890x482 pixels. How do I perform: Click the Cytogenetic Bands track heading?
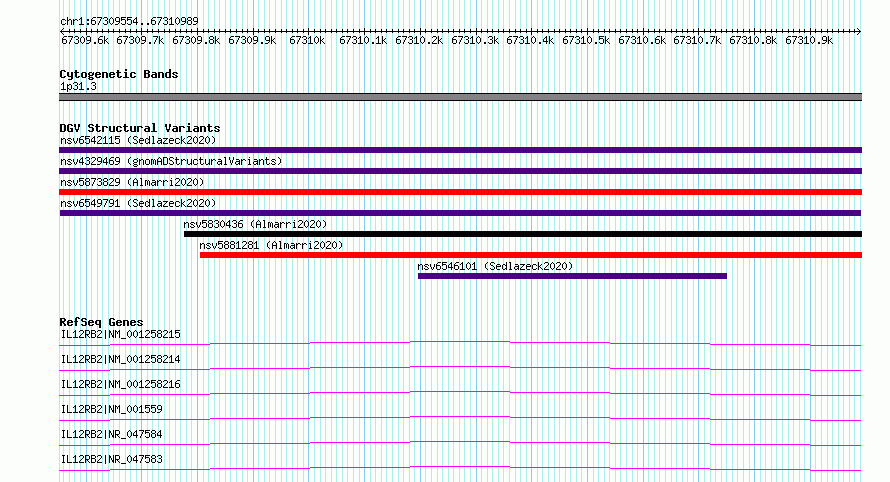point(119,74)
